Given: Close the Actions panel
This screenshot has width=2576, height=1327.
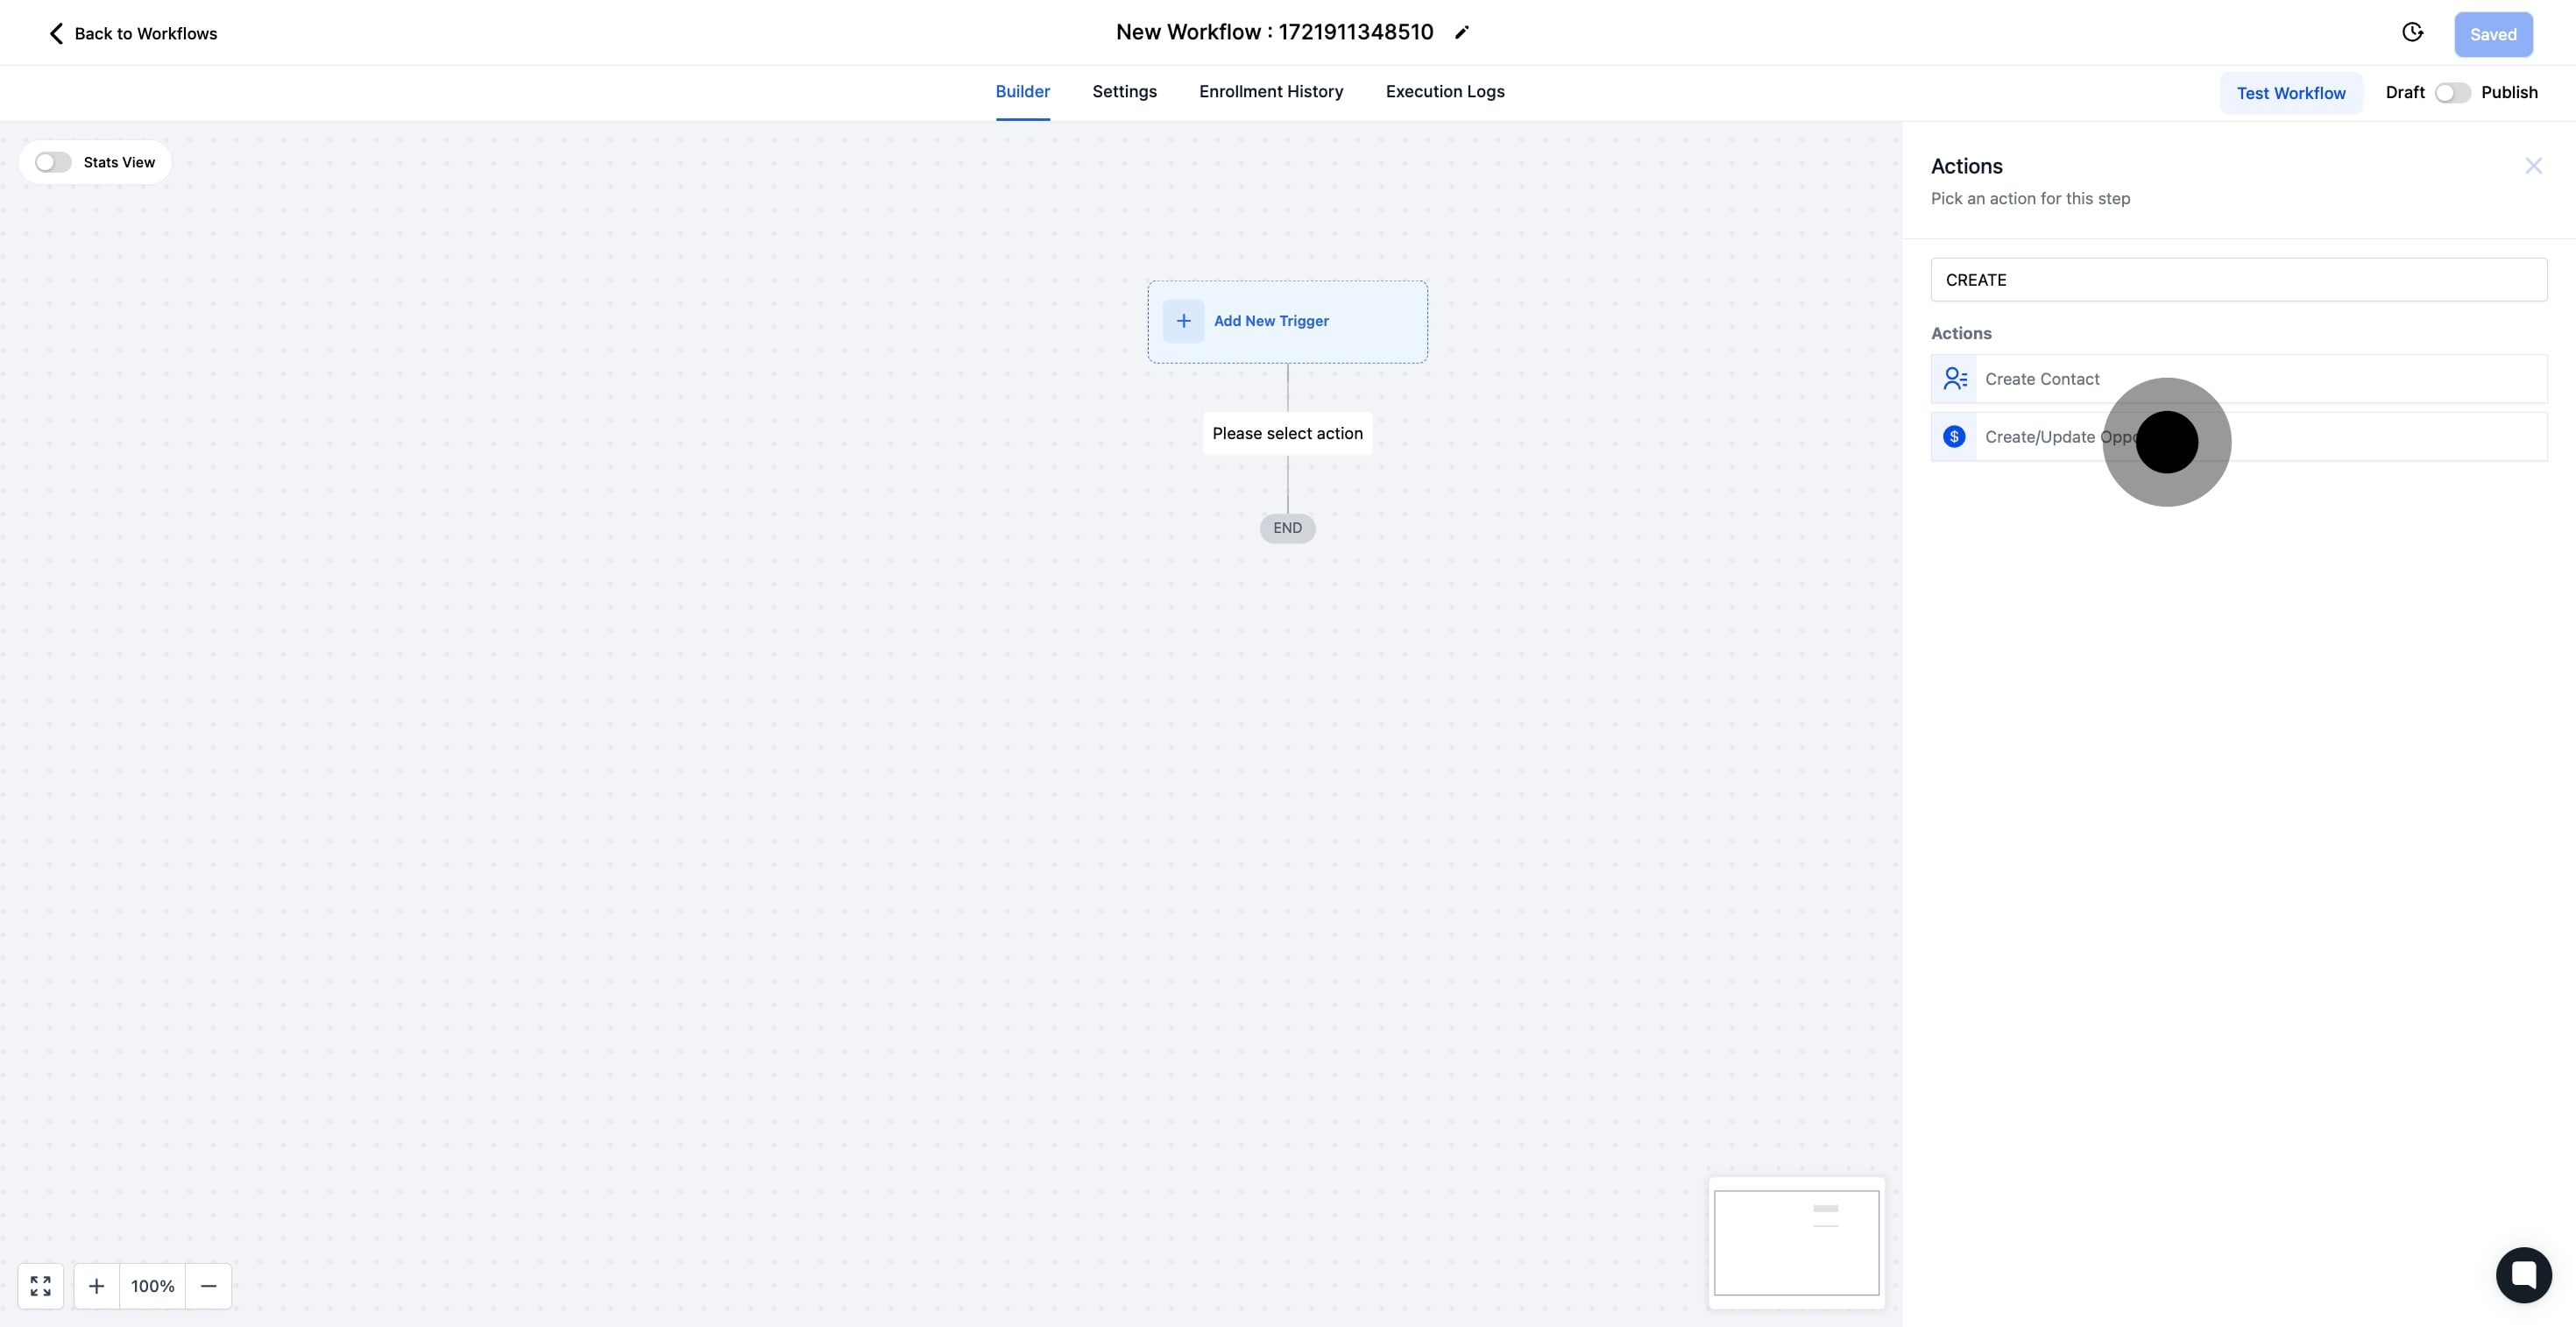Looking at the screenshot, I should click(2533, 165).
